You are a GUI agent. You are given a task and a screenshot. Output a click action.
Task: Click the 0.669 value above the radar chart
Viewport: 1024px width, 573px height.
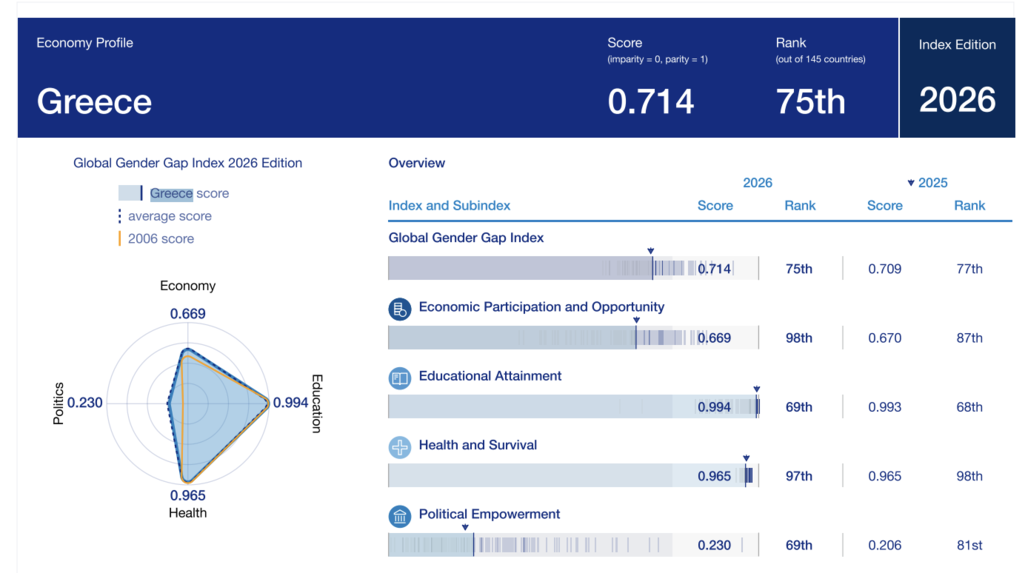187,314
